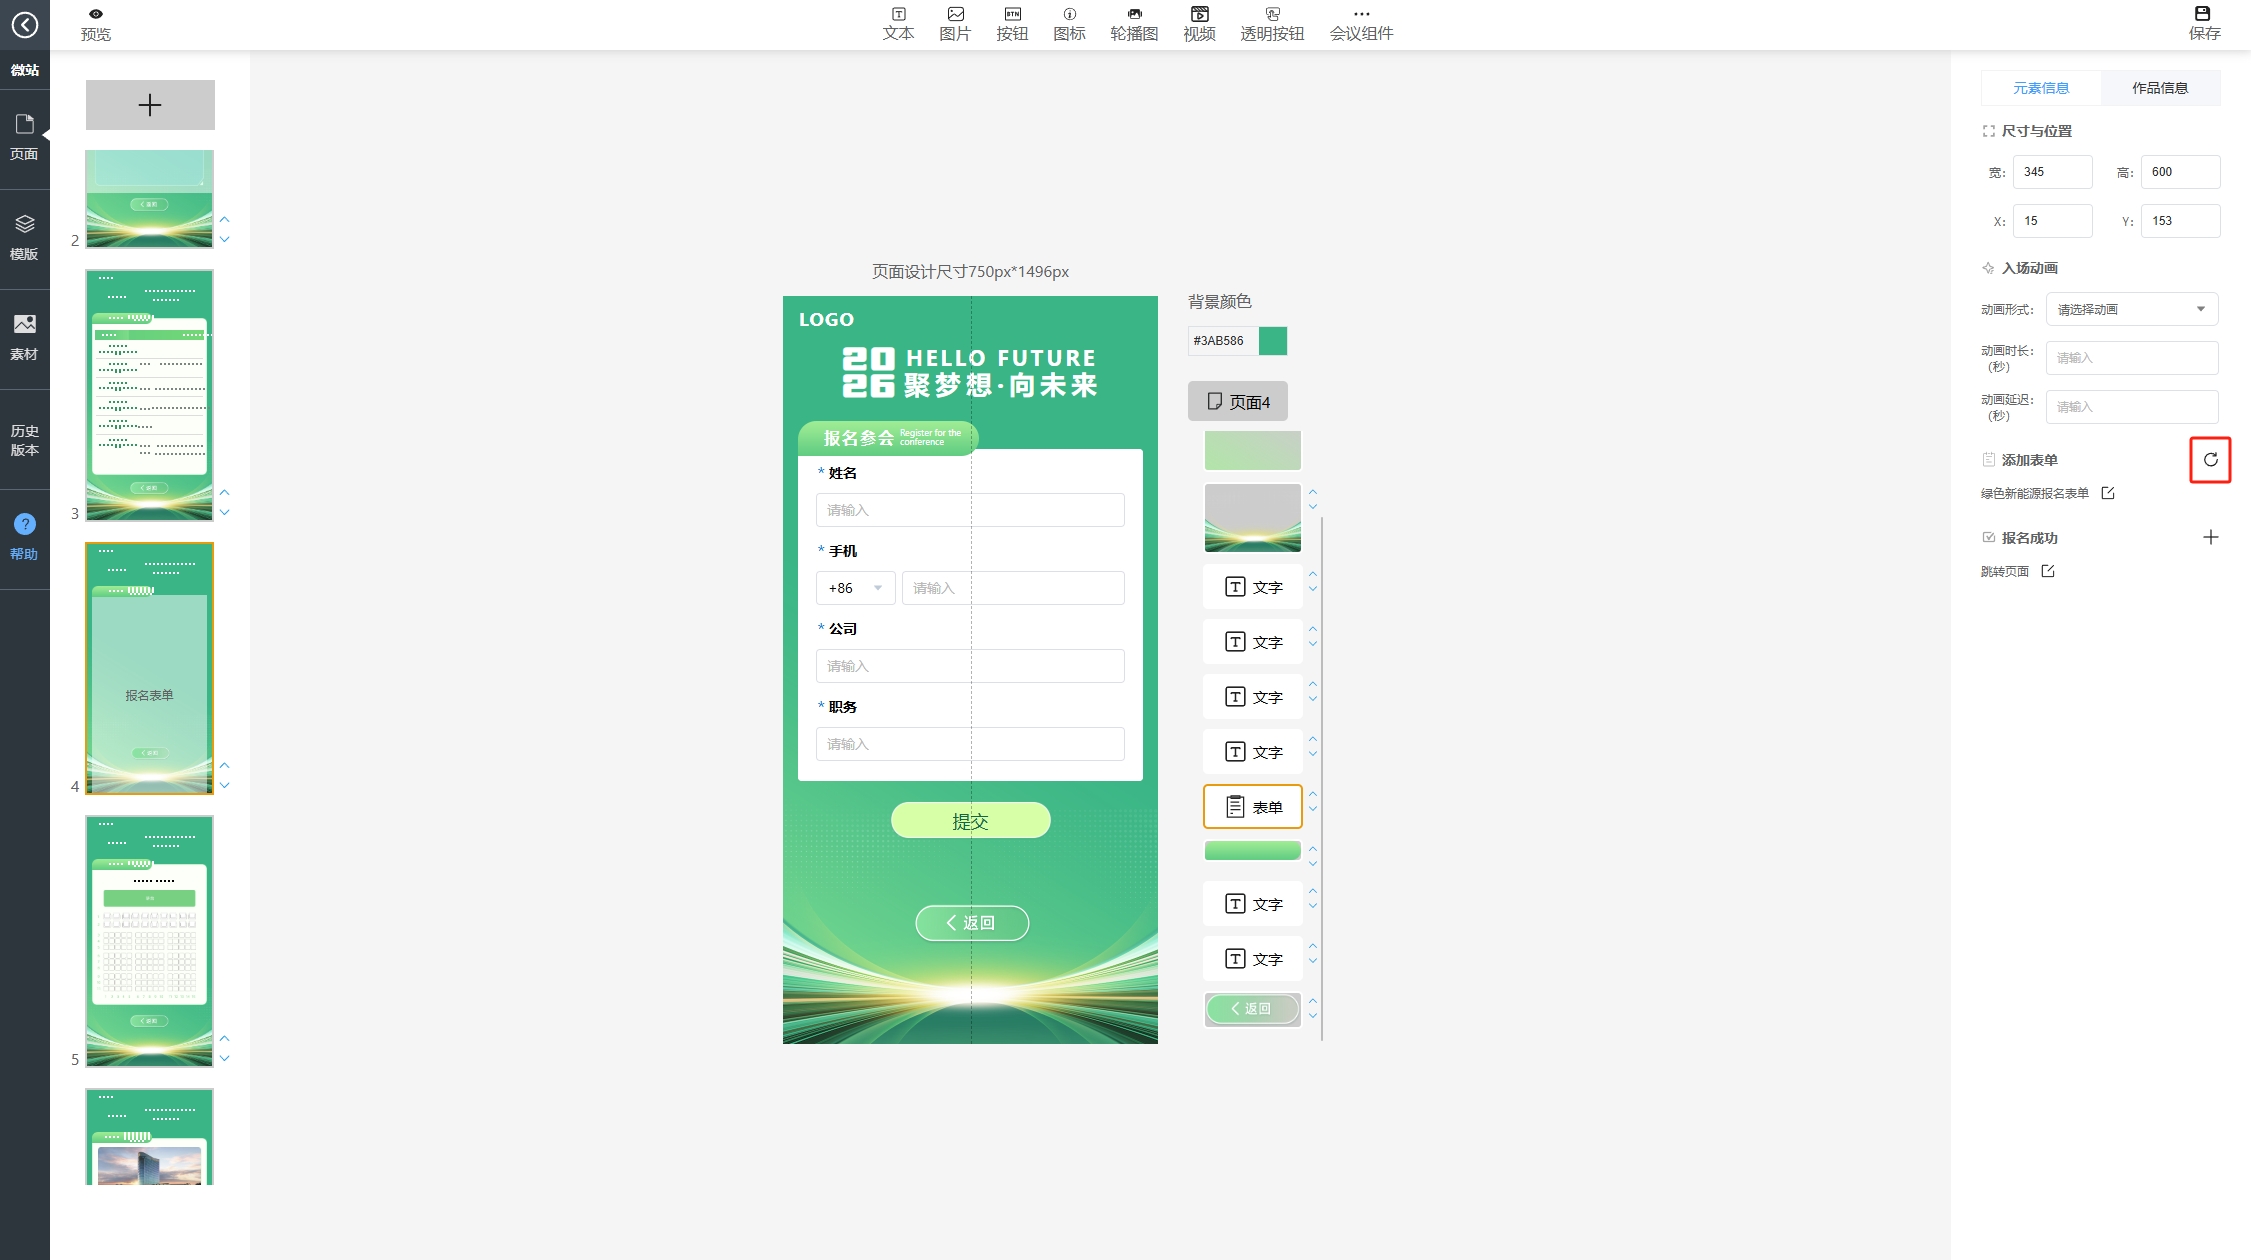Open the 跳转页面 edit link icon
The image size is (2251, 1260).
coord(2048,571)
